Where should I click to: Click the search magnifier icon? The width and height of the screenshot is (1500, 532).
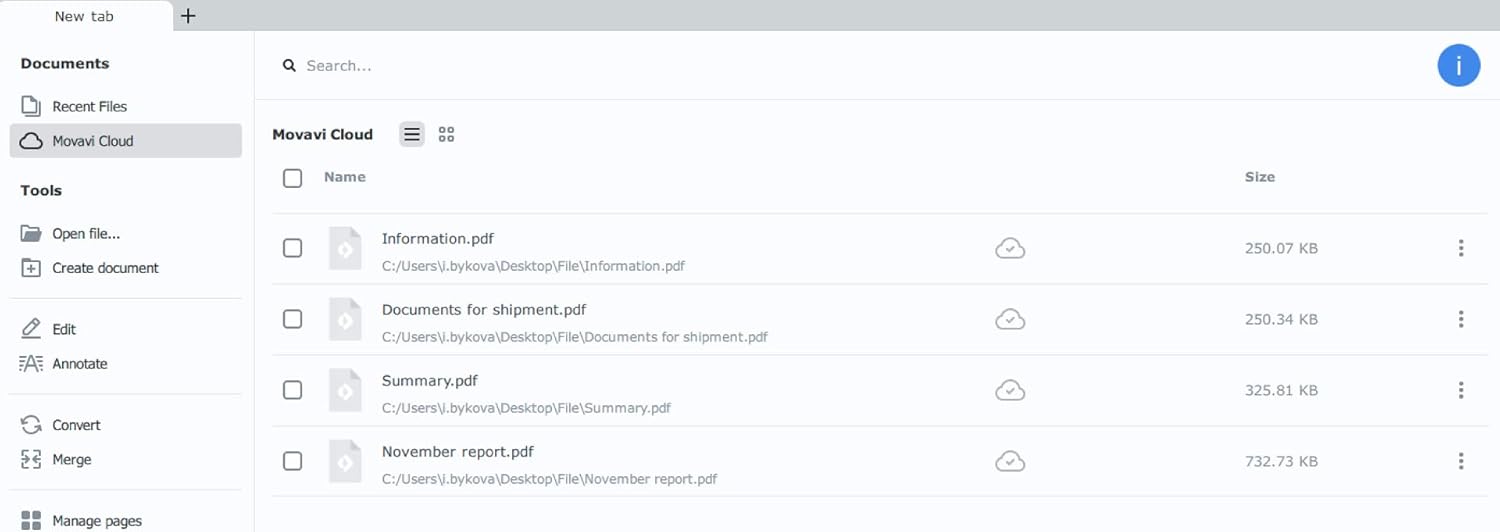[289, 66]
